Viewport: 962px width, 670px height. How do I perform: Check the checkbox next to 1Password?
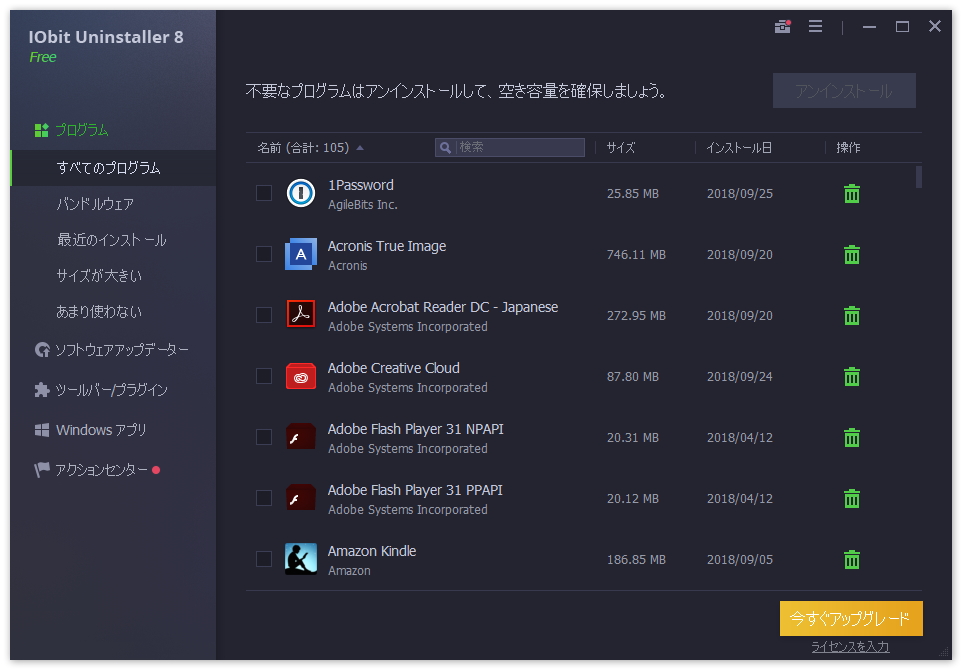264,193
